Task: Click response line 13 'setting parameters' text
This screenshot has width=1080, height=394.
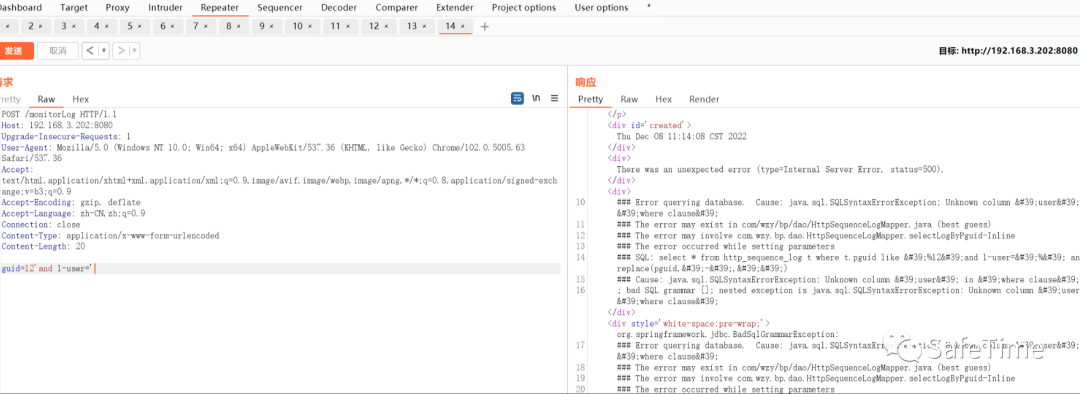Action: click(x=726, y=246)
